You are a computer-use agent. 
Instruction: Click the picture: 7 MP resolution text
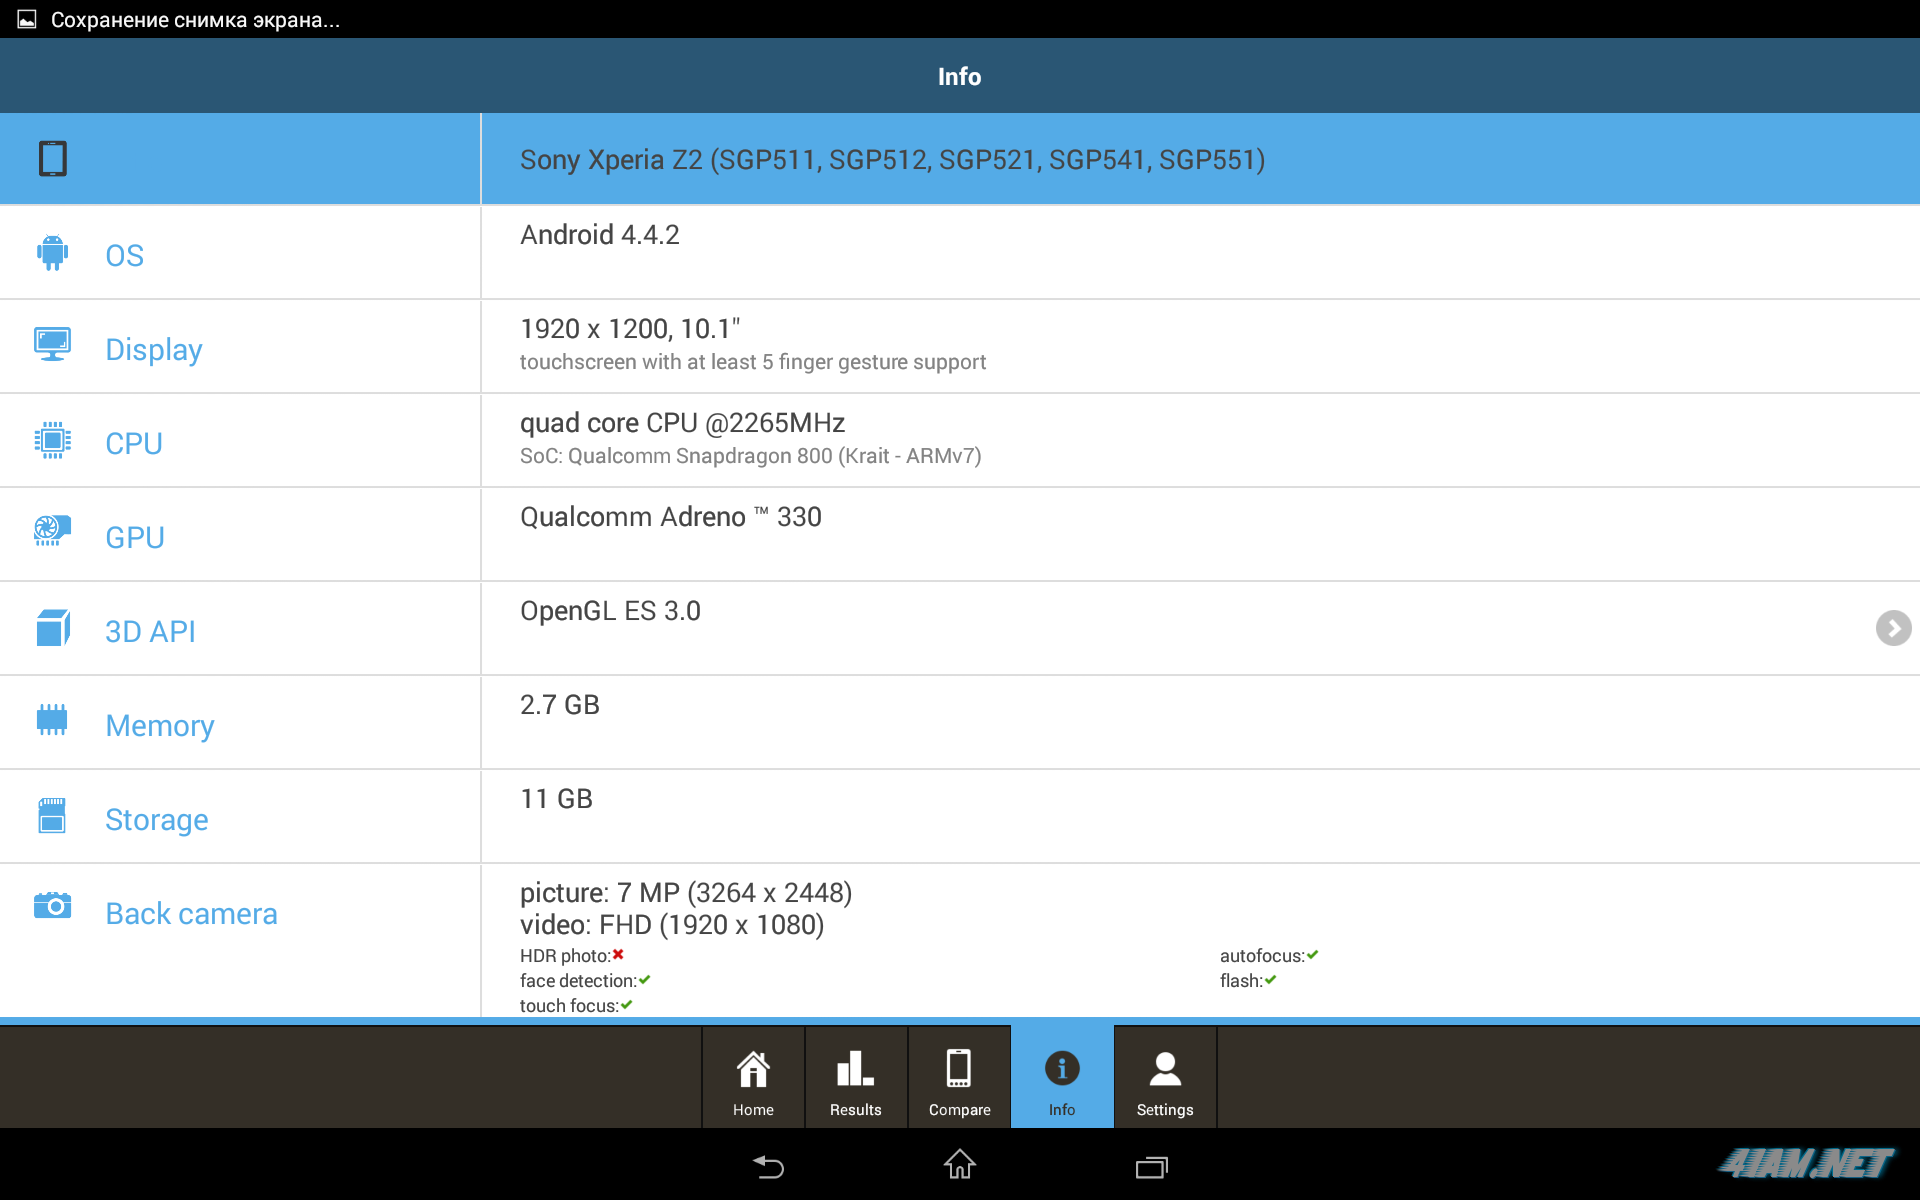pyautogui.click(x=686, y=893)
